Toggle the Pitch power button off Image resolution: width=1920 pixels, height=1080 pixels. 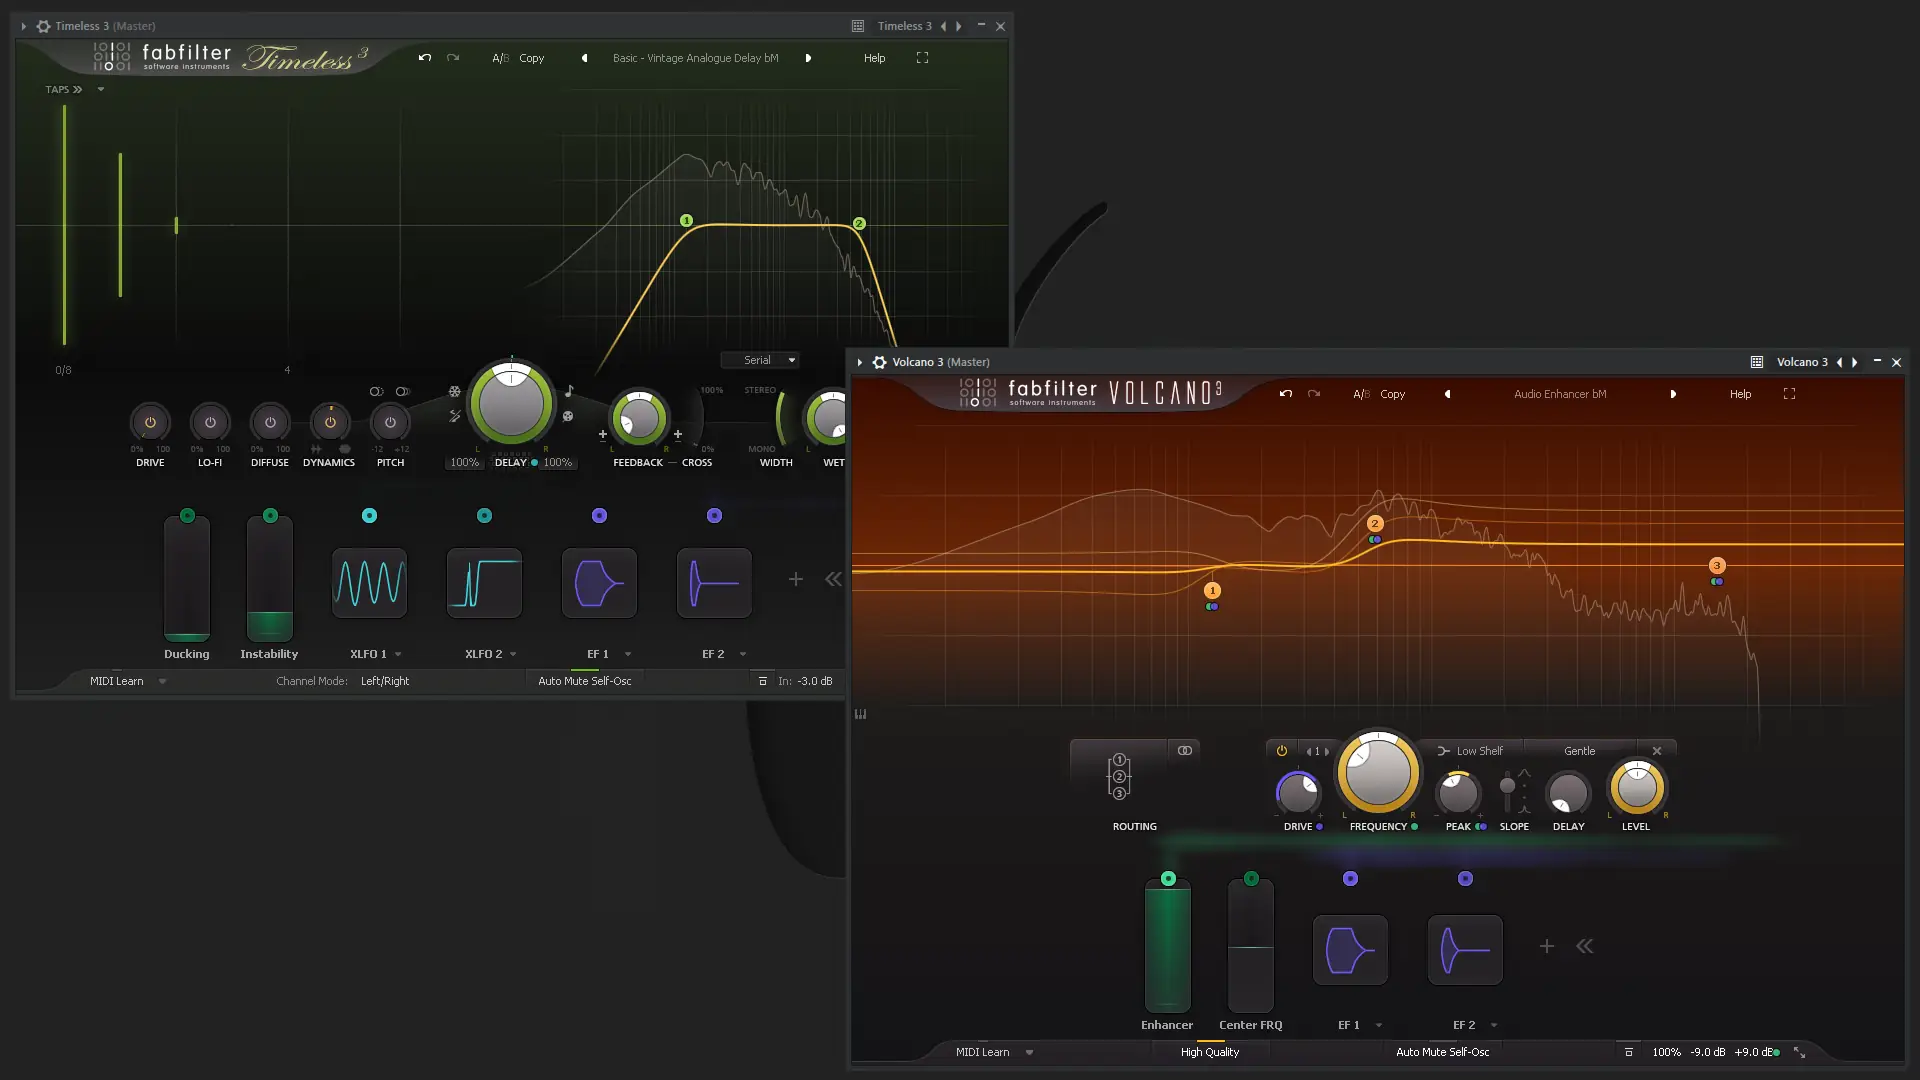click(390, 423)
